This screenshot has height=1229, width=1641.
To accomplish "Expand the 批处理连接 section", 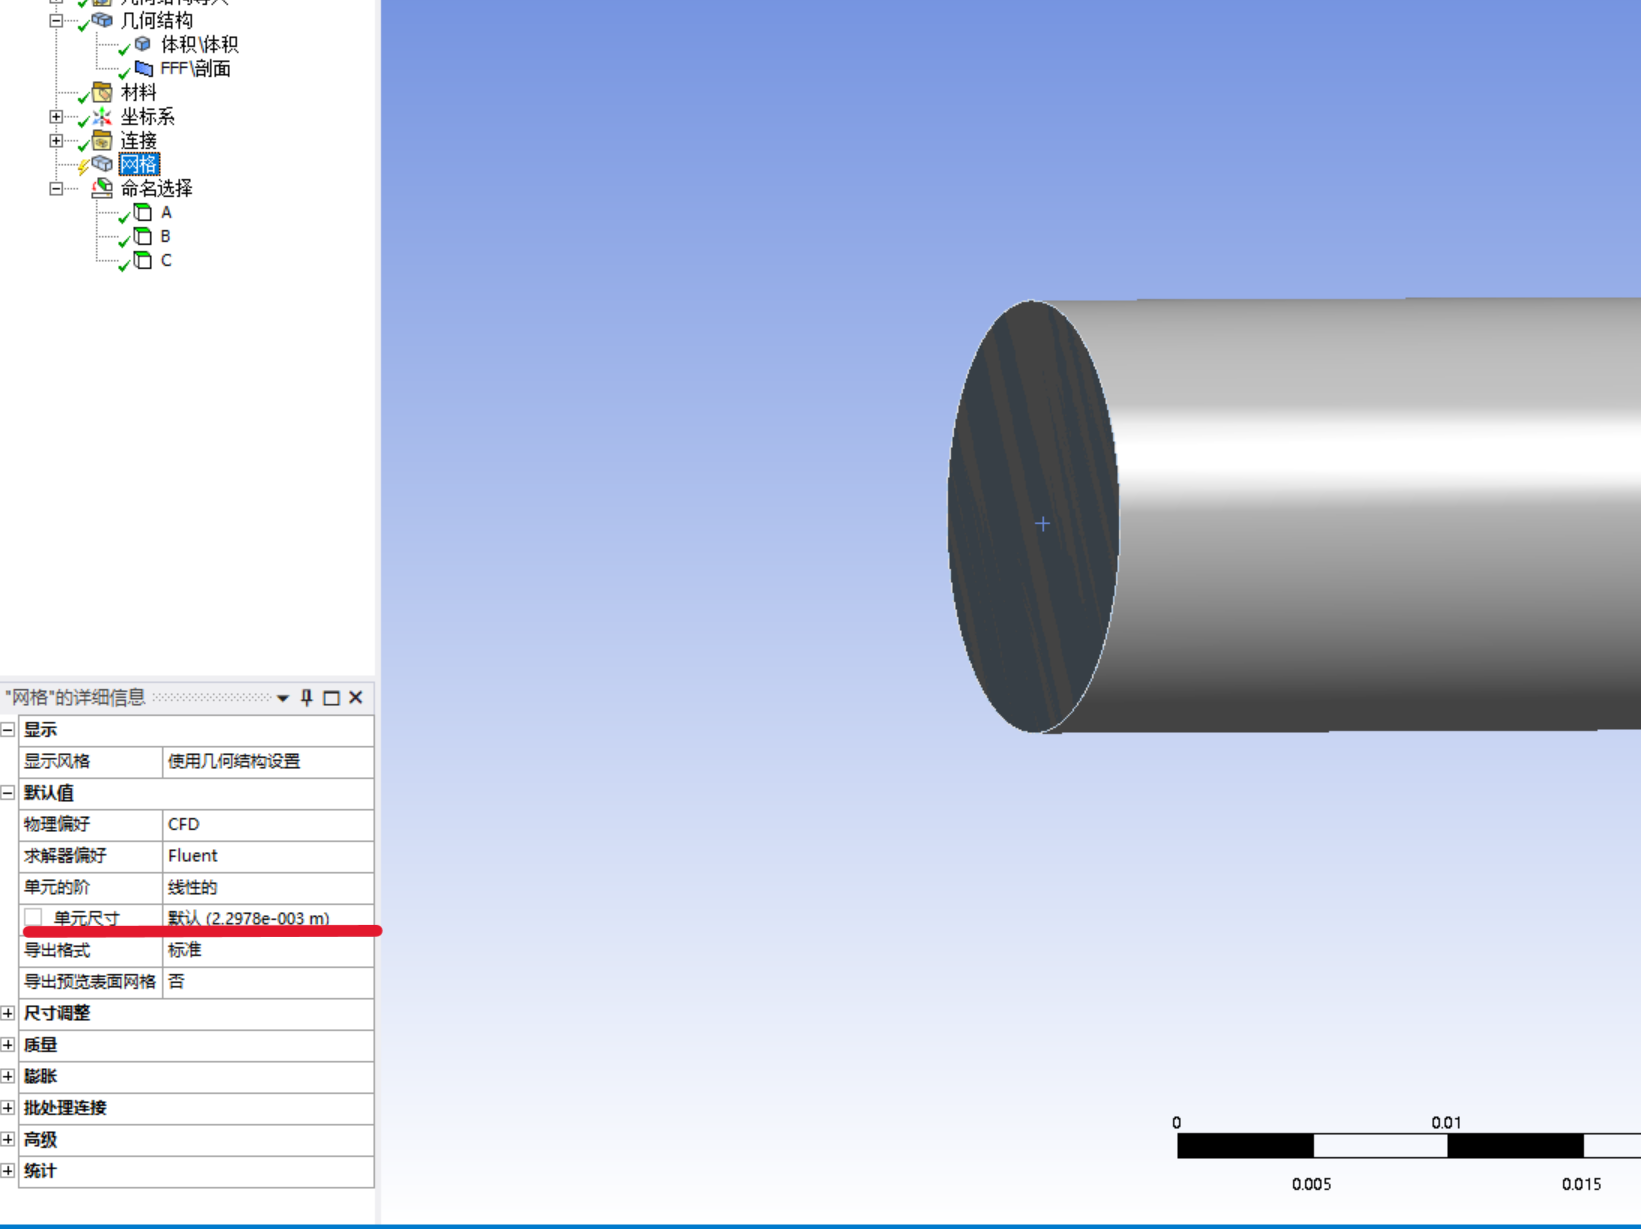I will click(8, 1108).
